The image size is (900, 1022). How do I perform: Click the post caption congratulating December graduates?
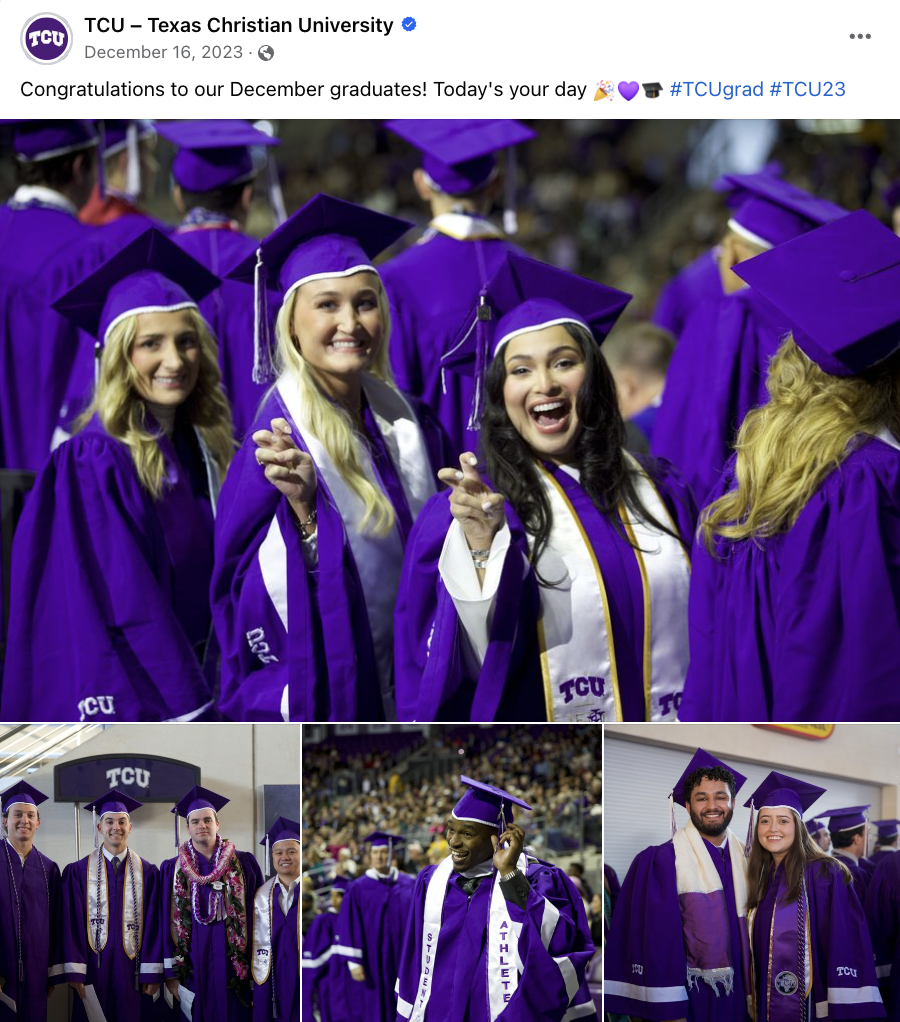(304, 89)
